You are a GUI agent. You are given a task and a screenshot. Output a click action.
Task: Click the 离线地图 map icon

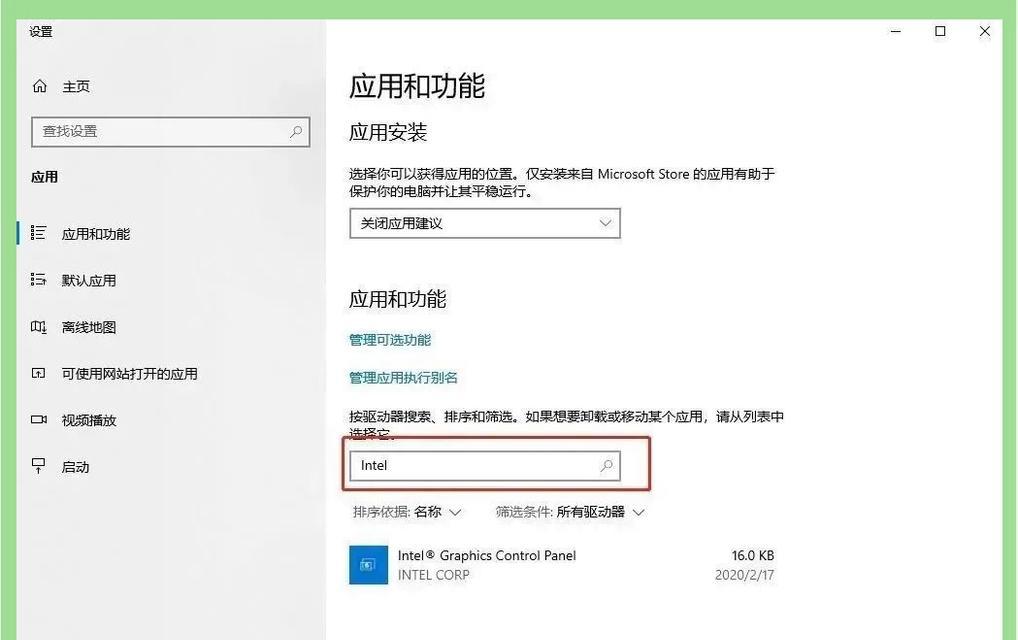click(39, 327)
